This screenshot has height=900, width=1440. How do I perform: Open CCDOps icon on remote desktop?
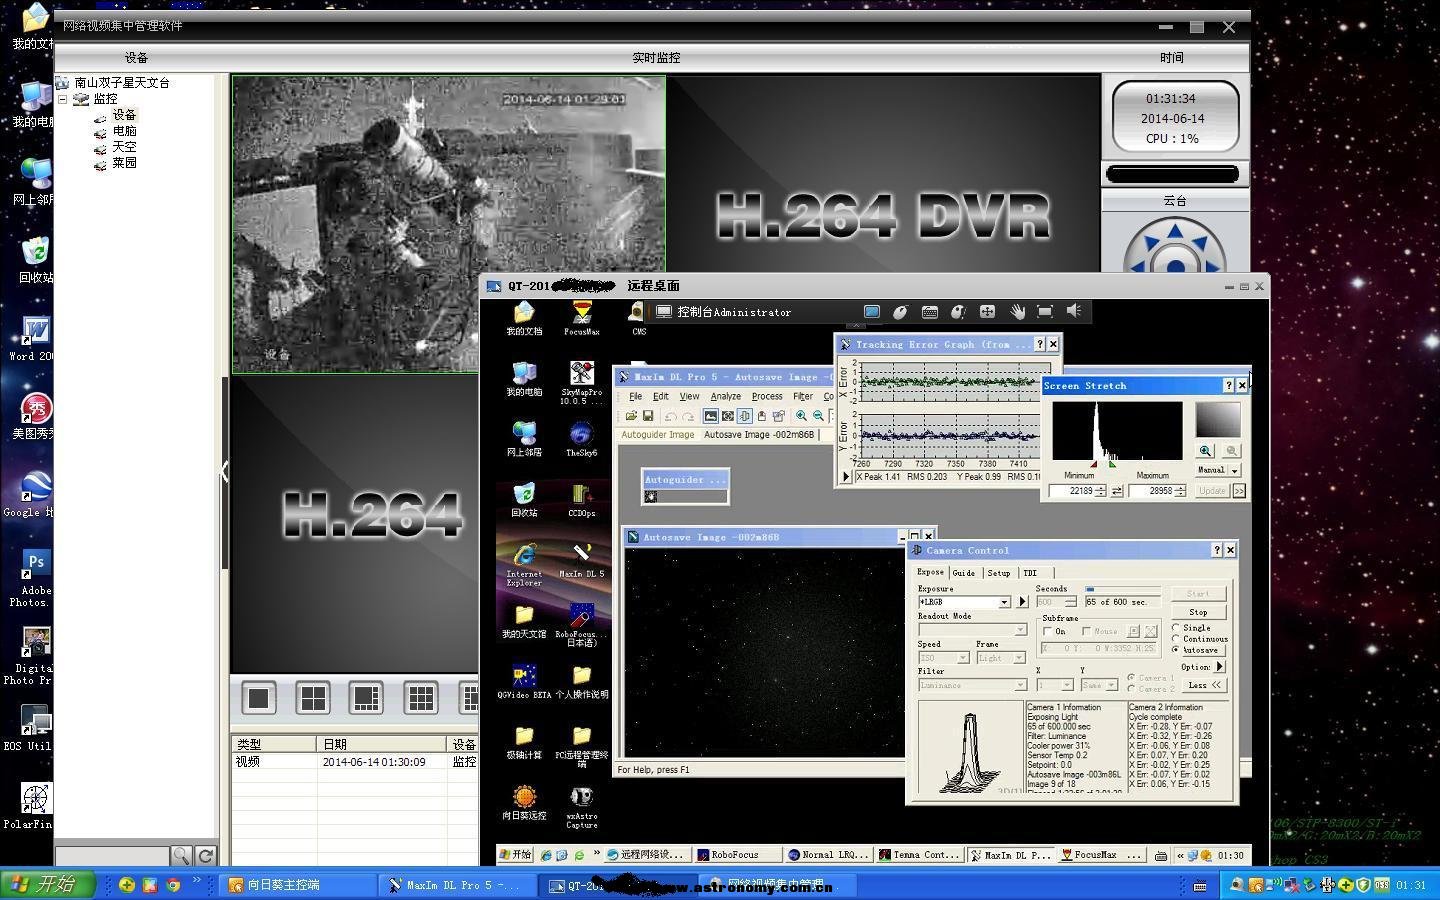point(581,500)
